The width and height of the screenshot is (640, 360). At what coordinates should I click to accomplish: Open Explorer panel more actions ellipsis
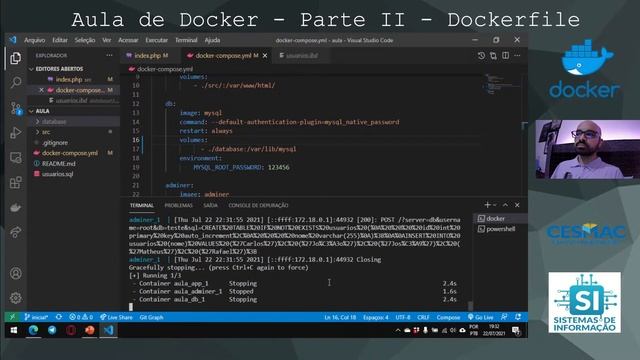pos(109,55)
